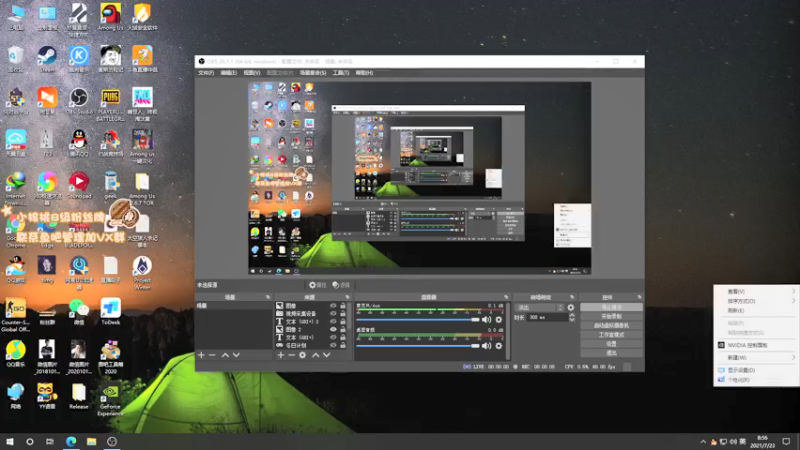Screen dimensions: 800x450
Task: Add a new scene with plus icon
Action: [x=201, y=355]
